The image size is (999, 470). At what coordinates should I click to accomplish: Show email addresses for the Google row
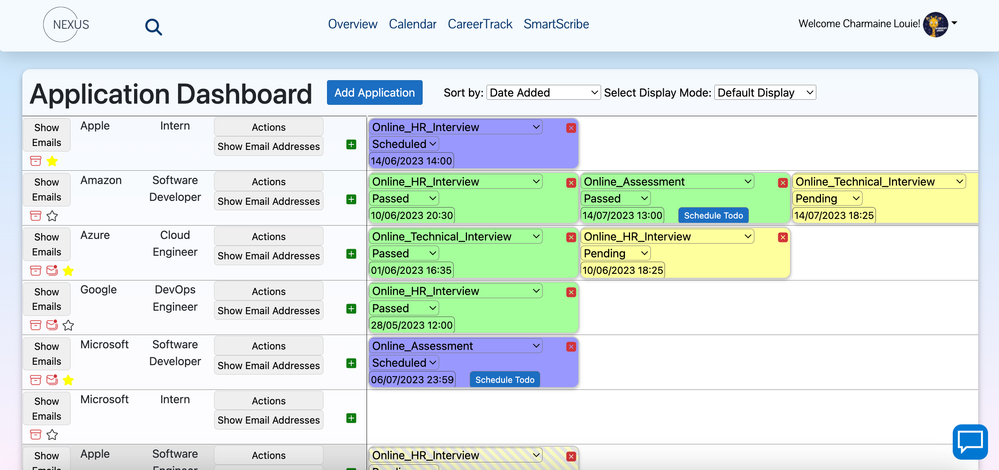coord(269,310)
